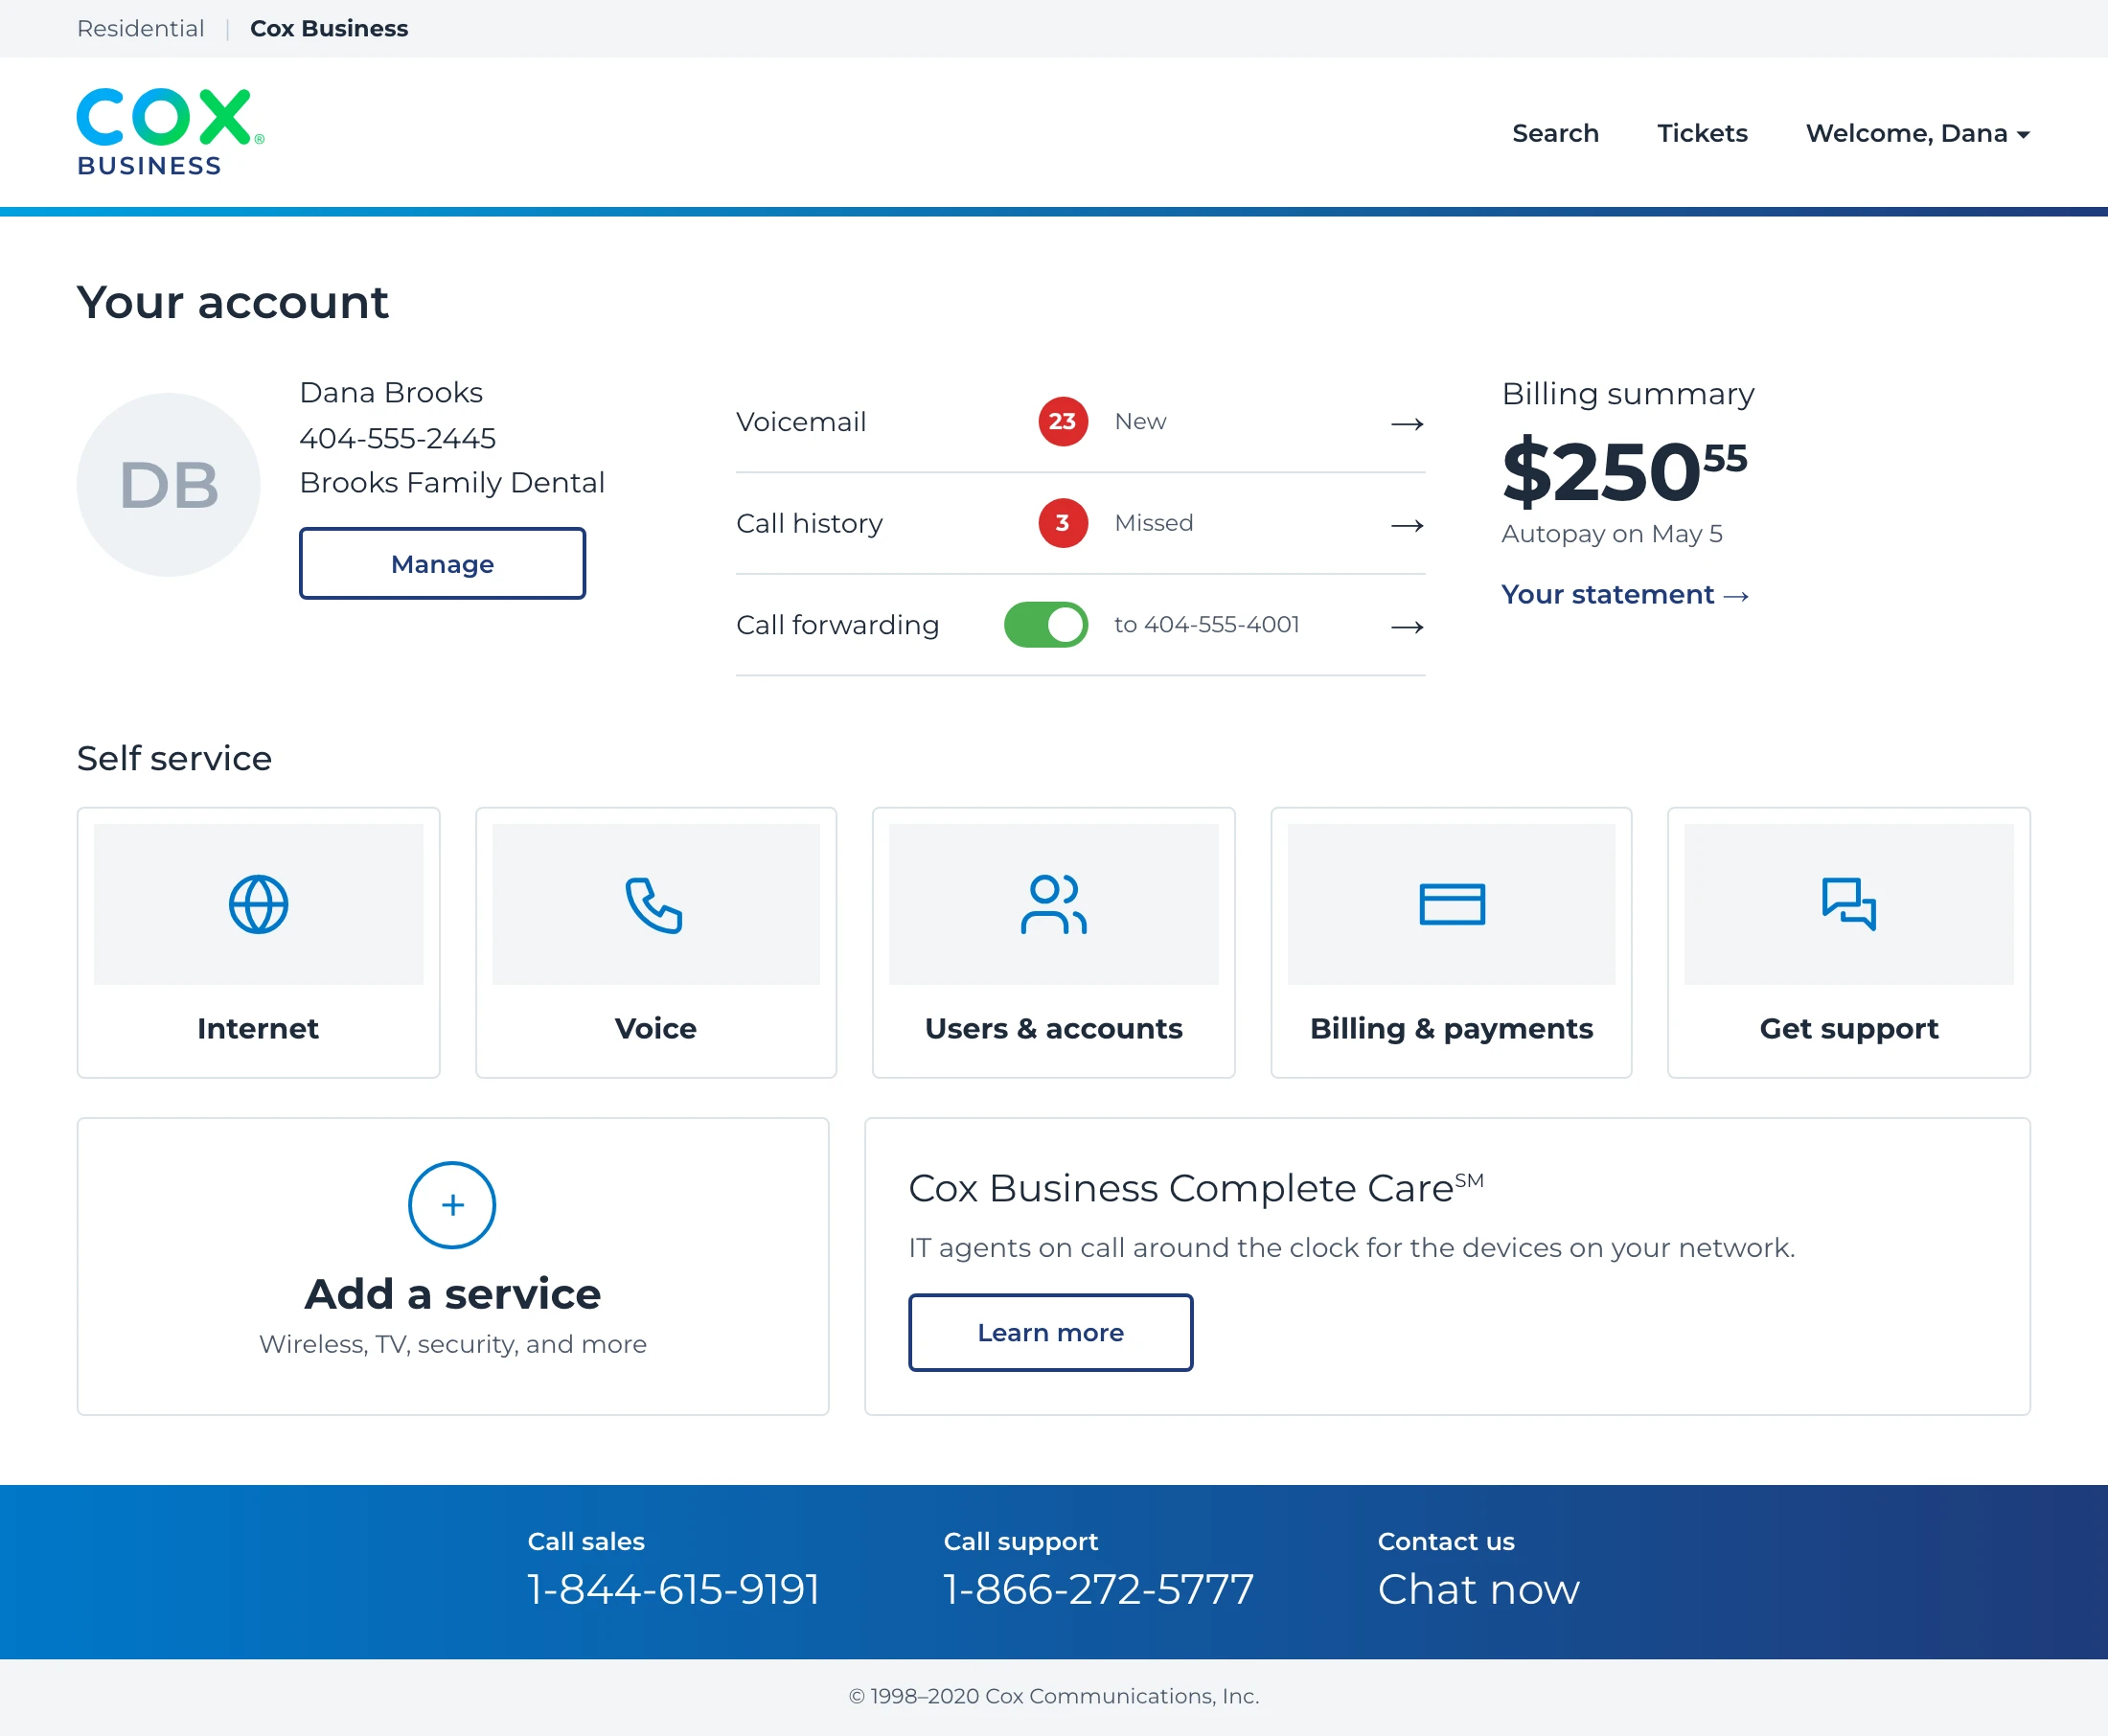Click the forwarding number 404-555-4001
This screenshot has width=2108, height=1736.
1221,624
